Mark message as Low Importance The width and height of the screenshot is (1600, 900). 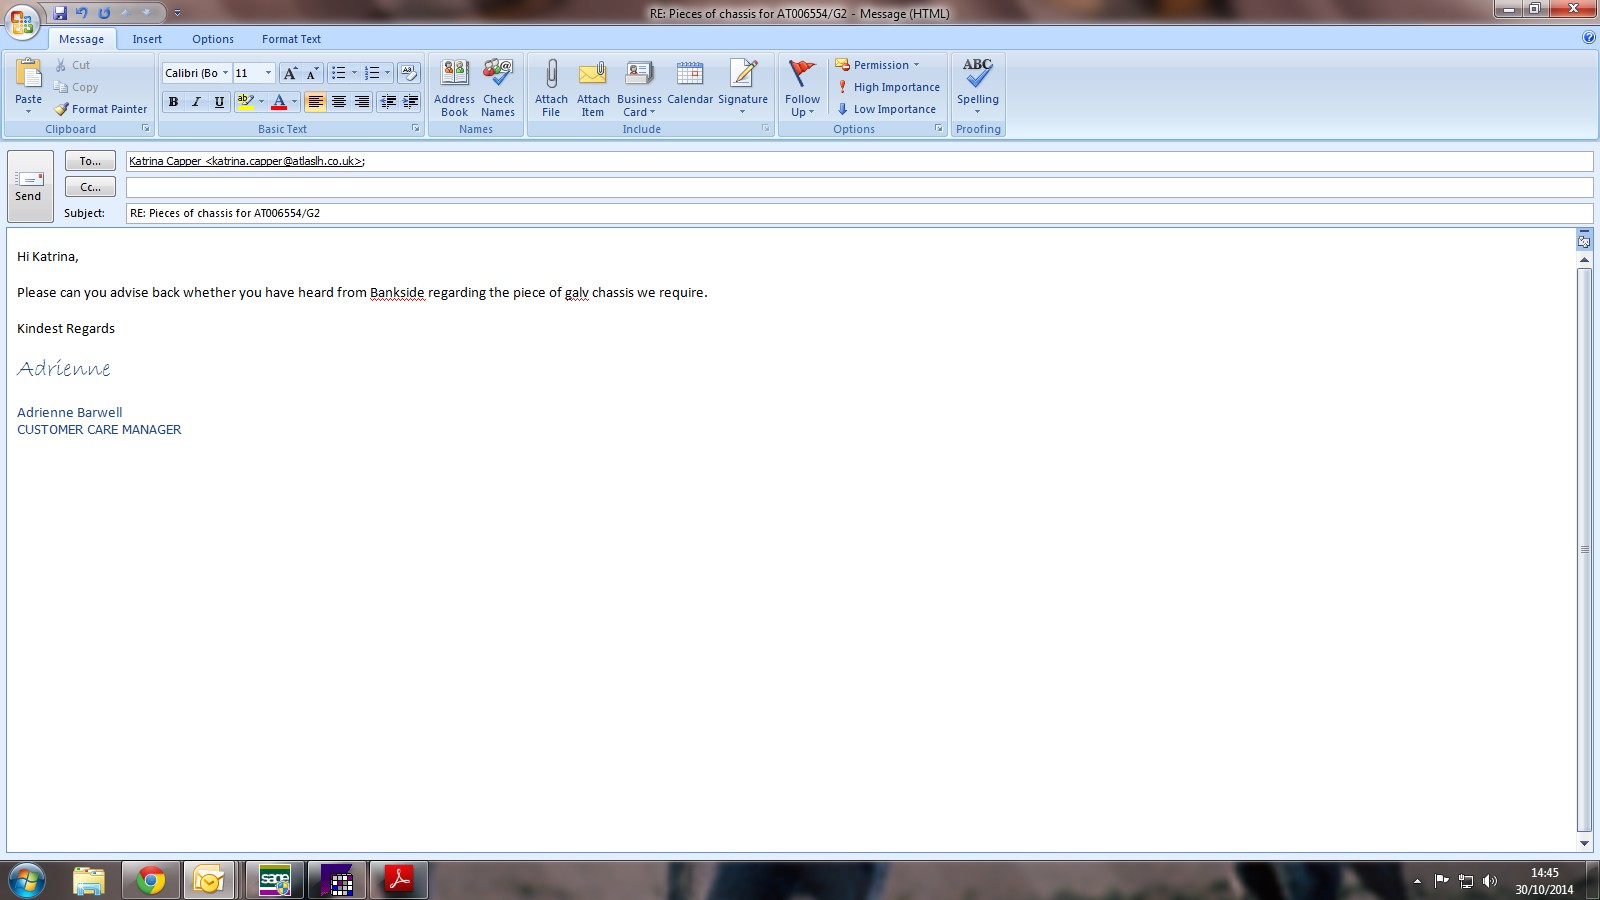pyautogui.click(x=886, y=109)
